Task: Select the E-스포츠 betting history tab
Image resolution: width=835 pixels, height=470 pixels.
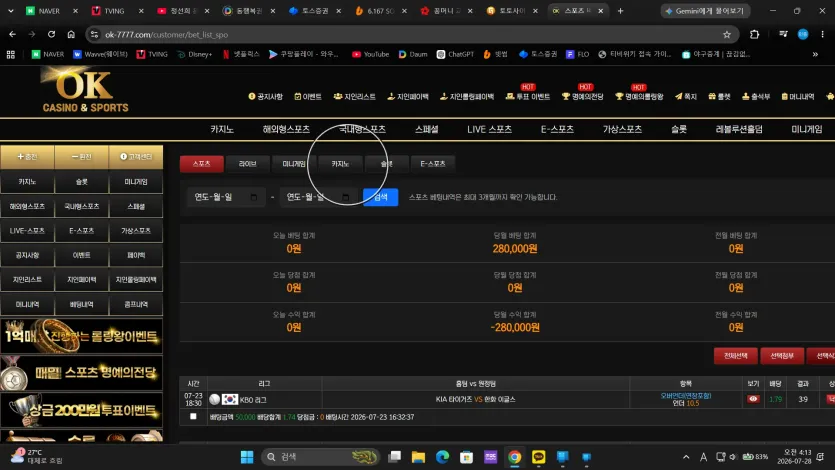Action: (x=432, y=164)
